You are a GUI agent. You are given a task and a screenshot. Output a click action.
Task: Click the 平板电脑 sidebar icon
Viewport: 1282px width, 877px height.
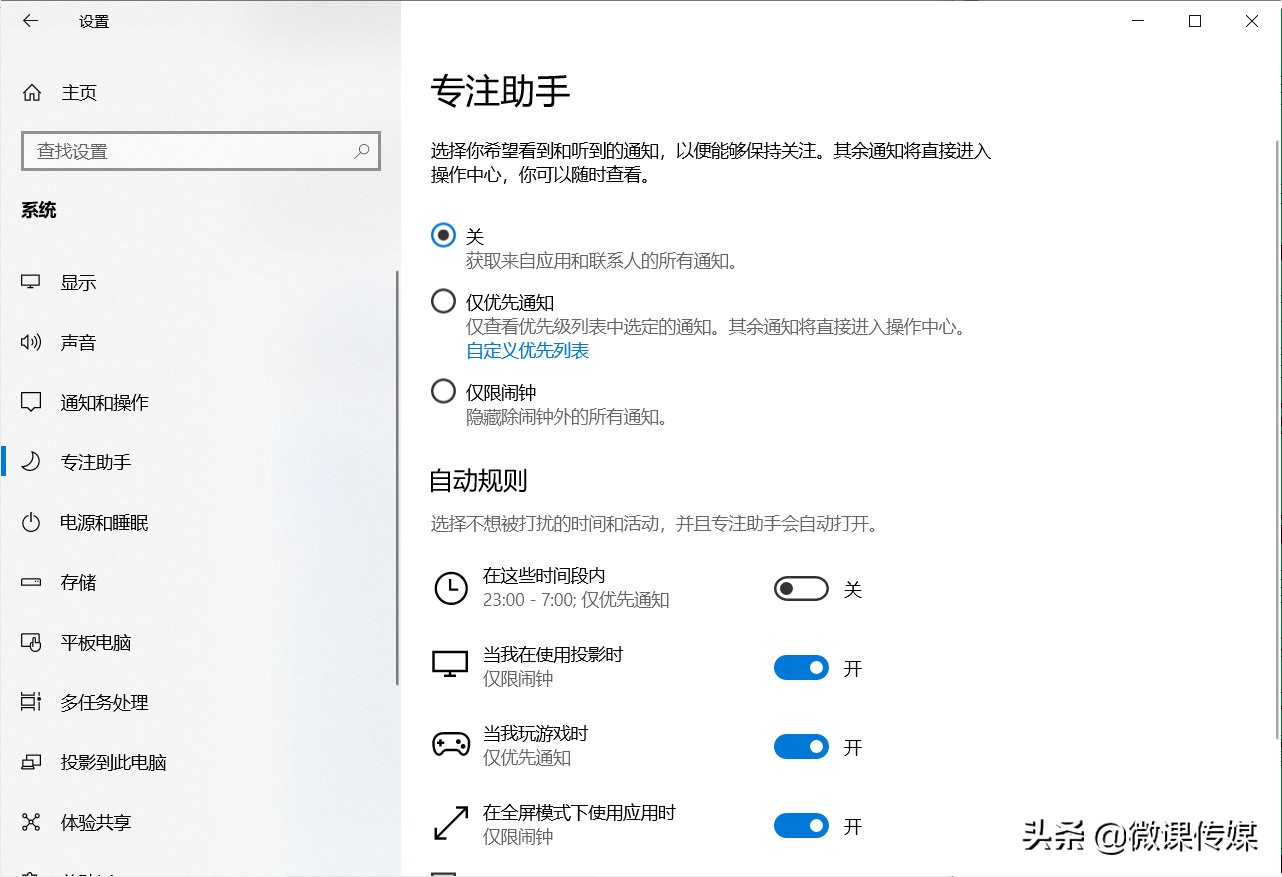click(31, 642)
